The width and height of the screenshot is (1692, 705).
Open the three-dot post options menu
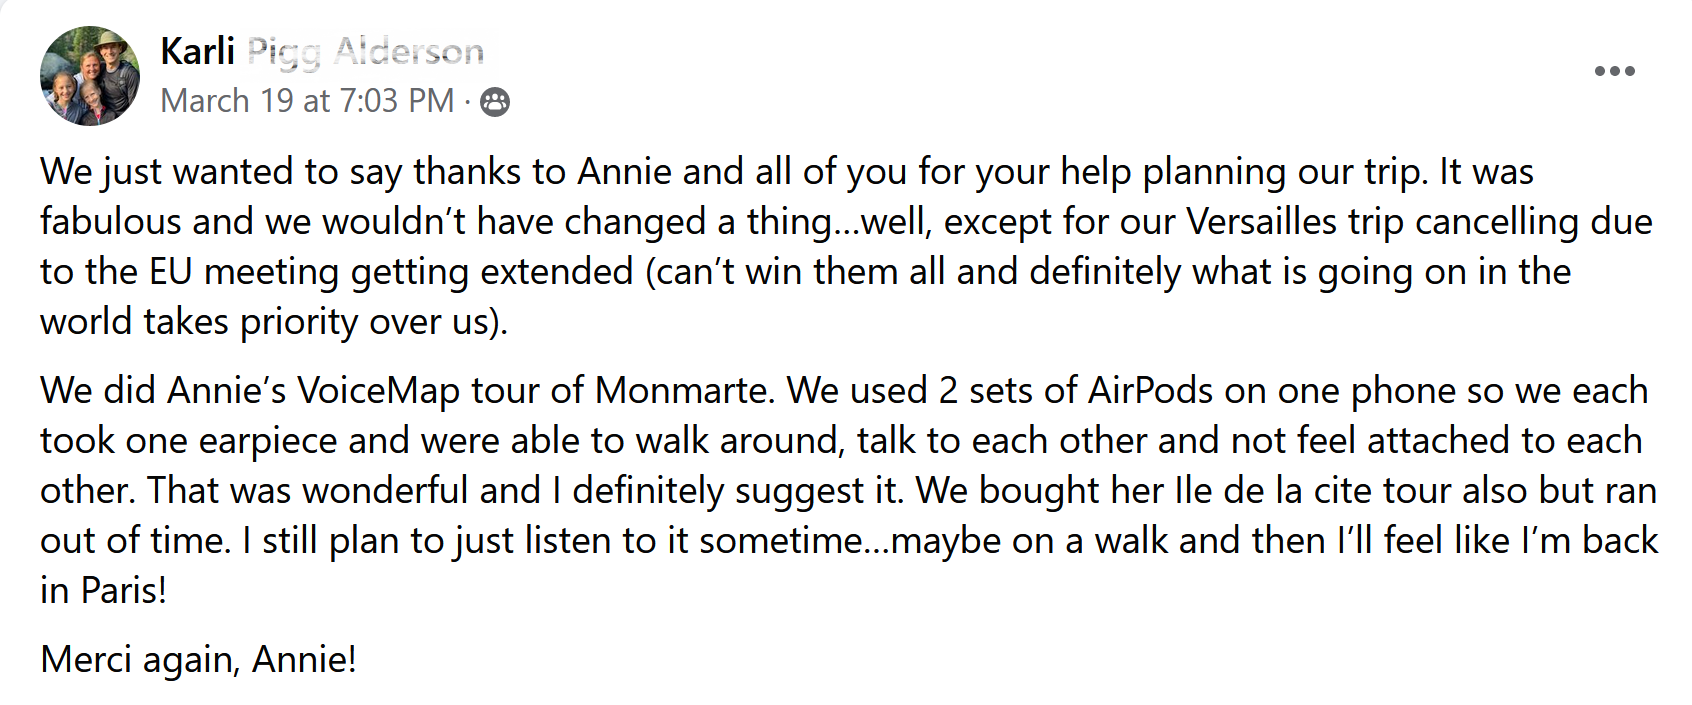coord(1614,71)
